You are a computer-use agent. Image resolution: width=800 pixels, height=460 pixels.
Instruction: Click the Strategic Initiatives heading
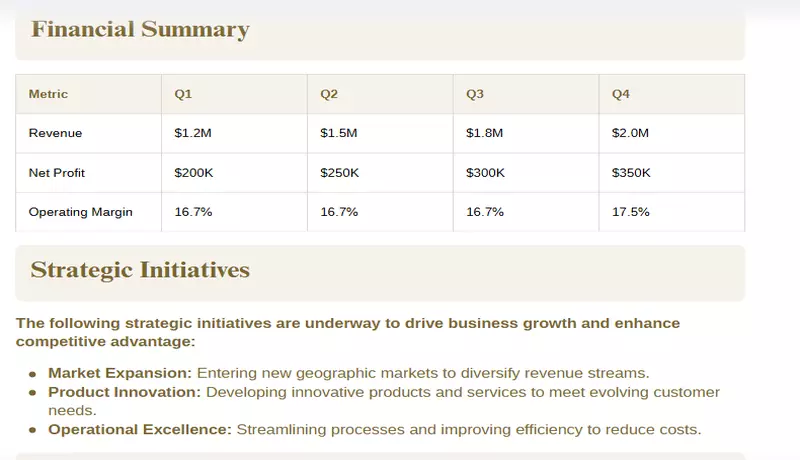coord(140,270)
